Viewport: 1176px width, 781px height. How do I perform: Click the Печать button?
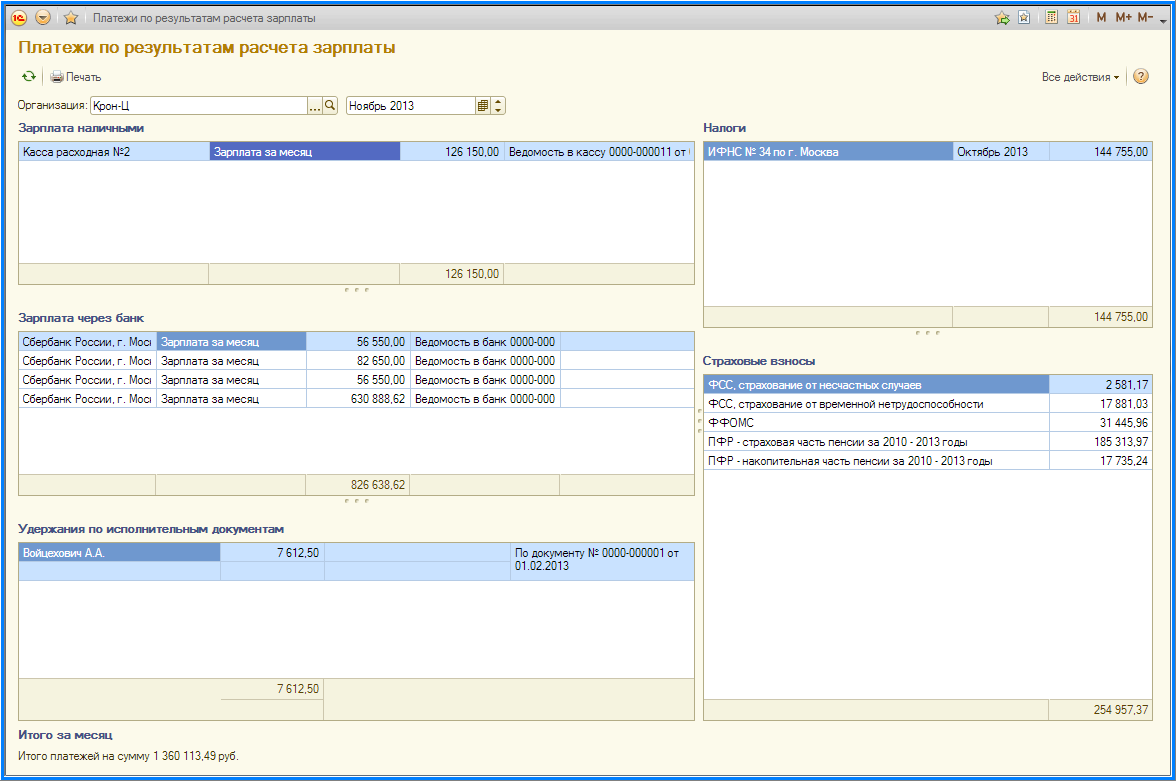coord(76,77)
